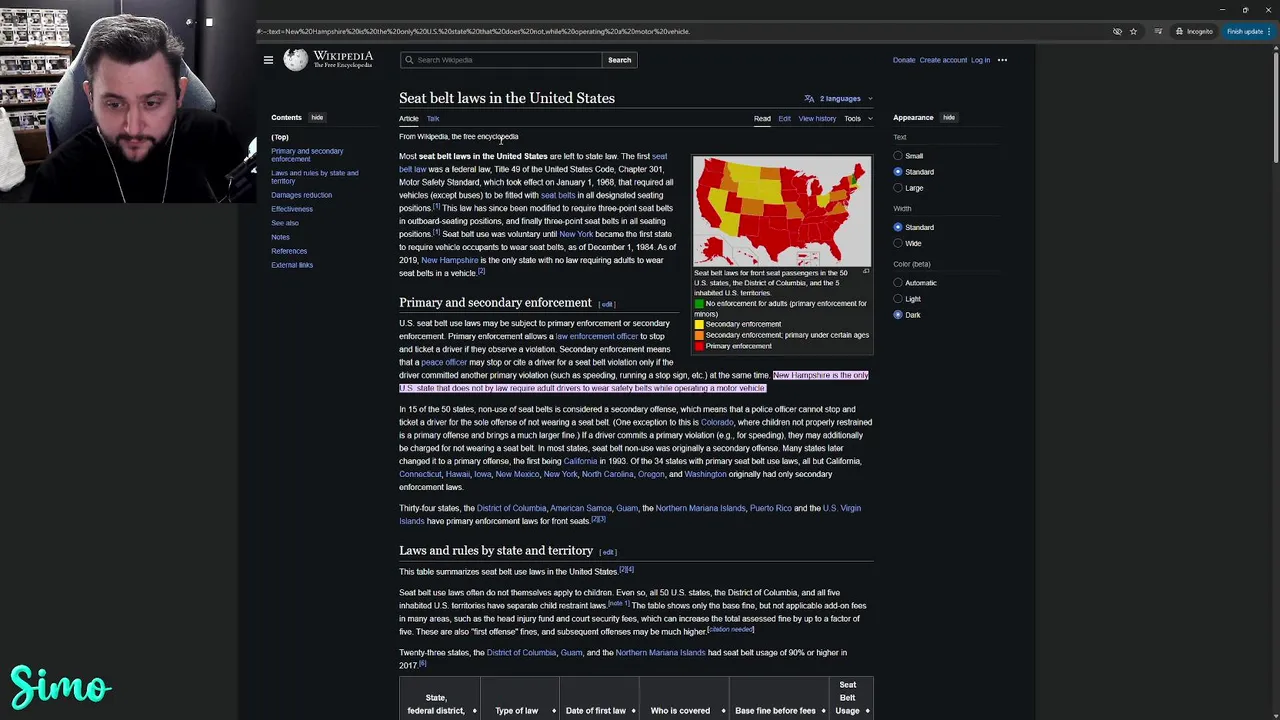Screen dimensions: 1280x720
Task: Go to (Top) in contents
Action: point(280,137)
